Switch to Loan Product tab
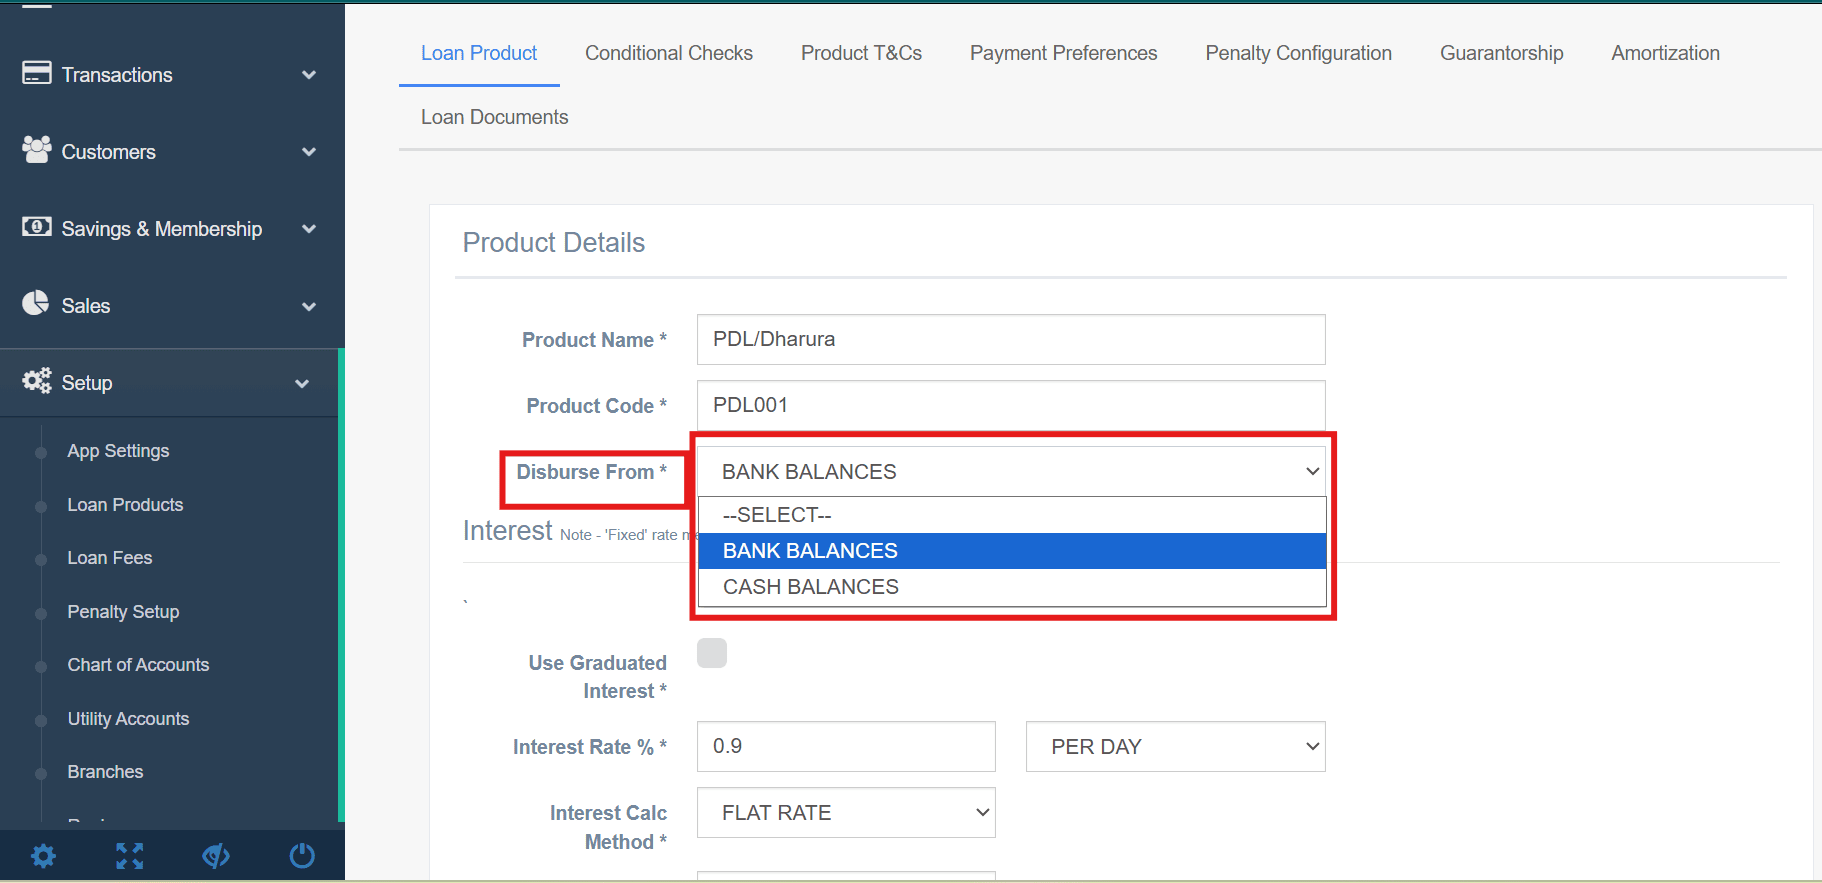The image size is (1822, 883). coord(479,53)
